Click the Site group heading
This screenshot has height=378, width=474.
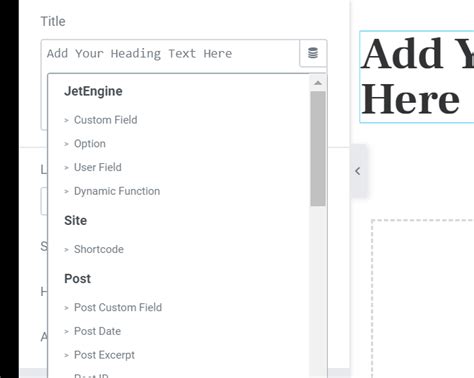point(76,220)
